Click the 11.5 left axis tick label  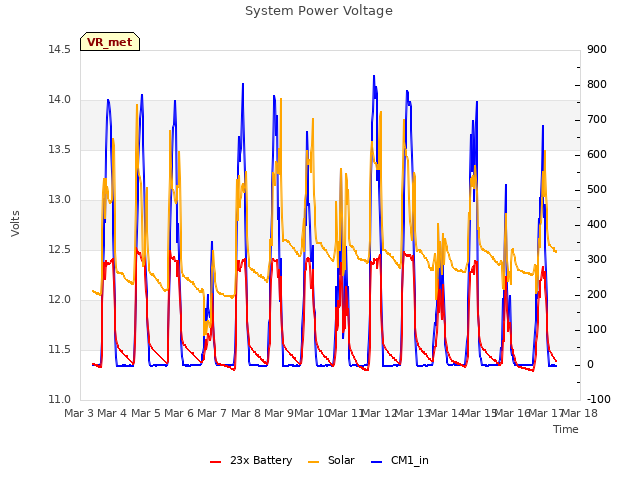[x=59, y=349]
